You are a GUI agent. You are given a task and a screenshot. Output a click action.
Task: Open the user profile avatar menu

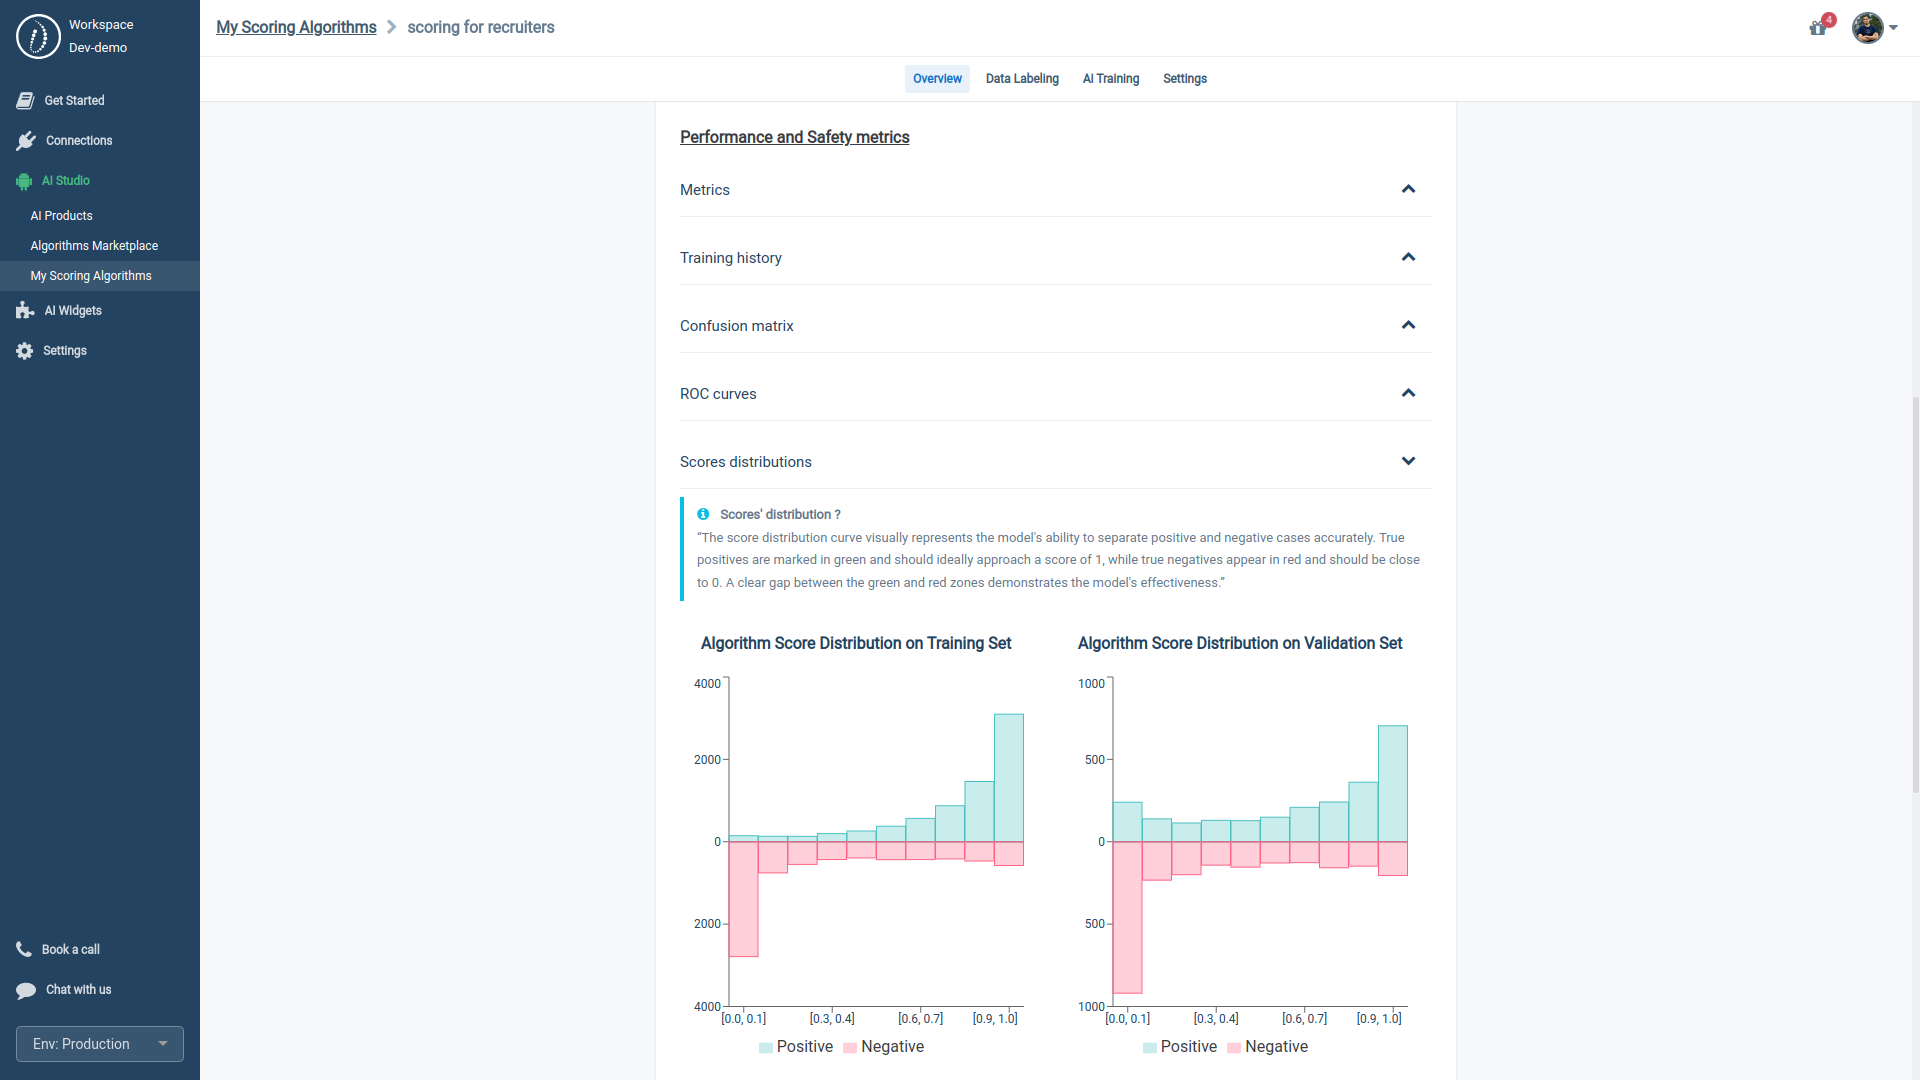coord(1868,29)
